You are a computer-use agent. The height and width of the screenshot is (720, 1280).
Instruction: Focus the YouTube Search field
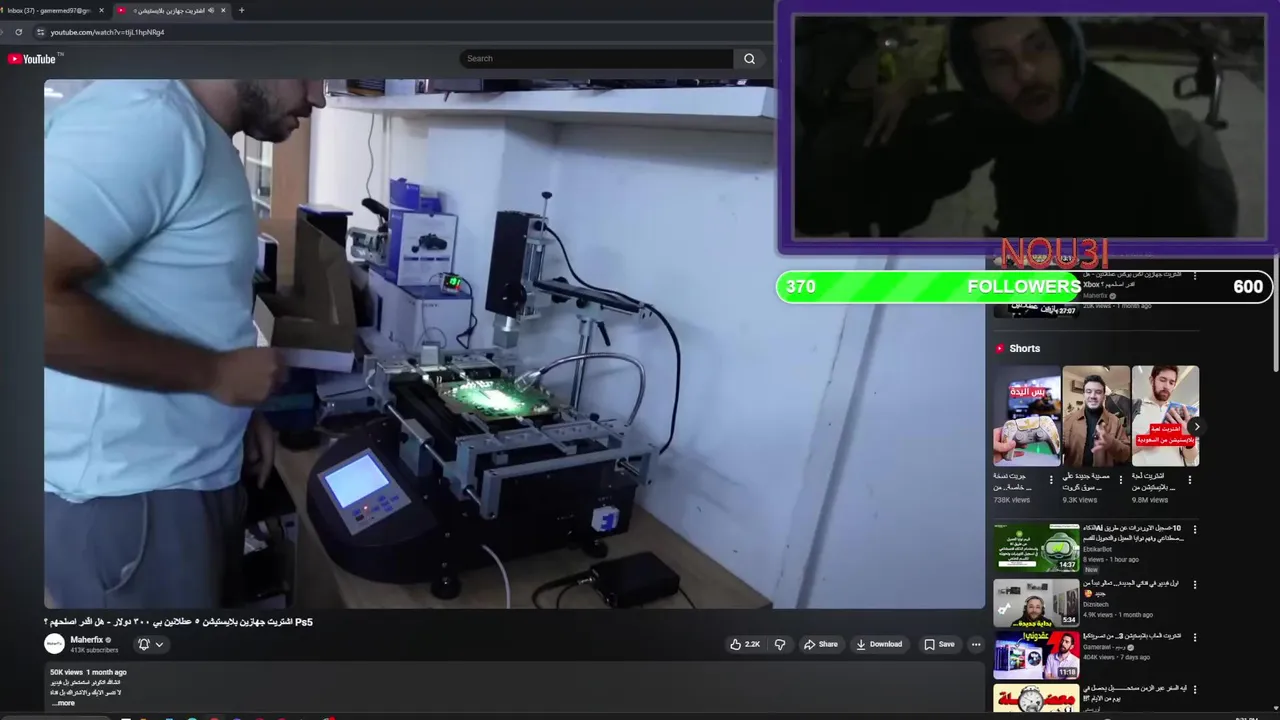[597, 59]
